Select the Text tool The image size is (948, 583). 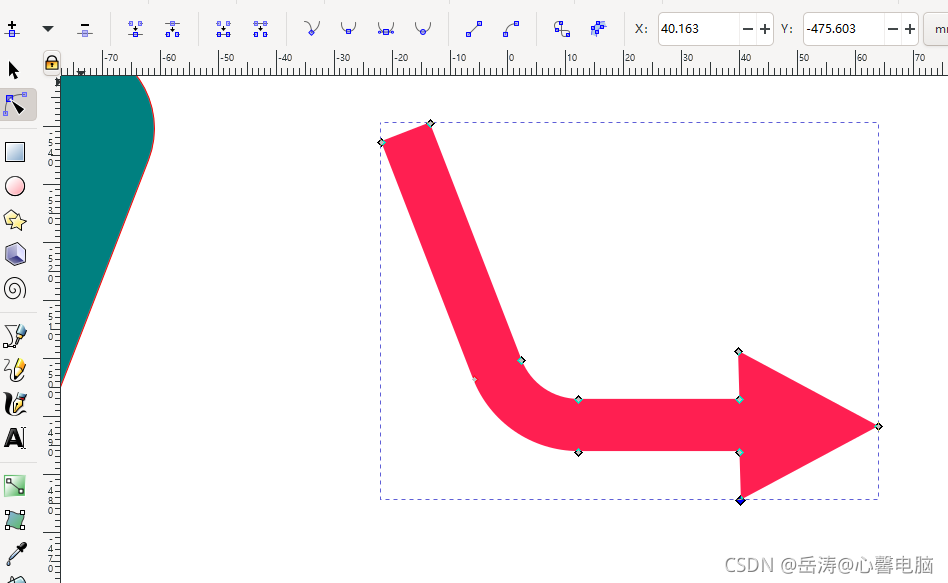pyautogui.click(x=15, y=438)
